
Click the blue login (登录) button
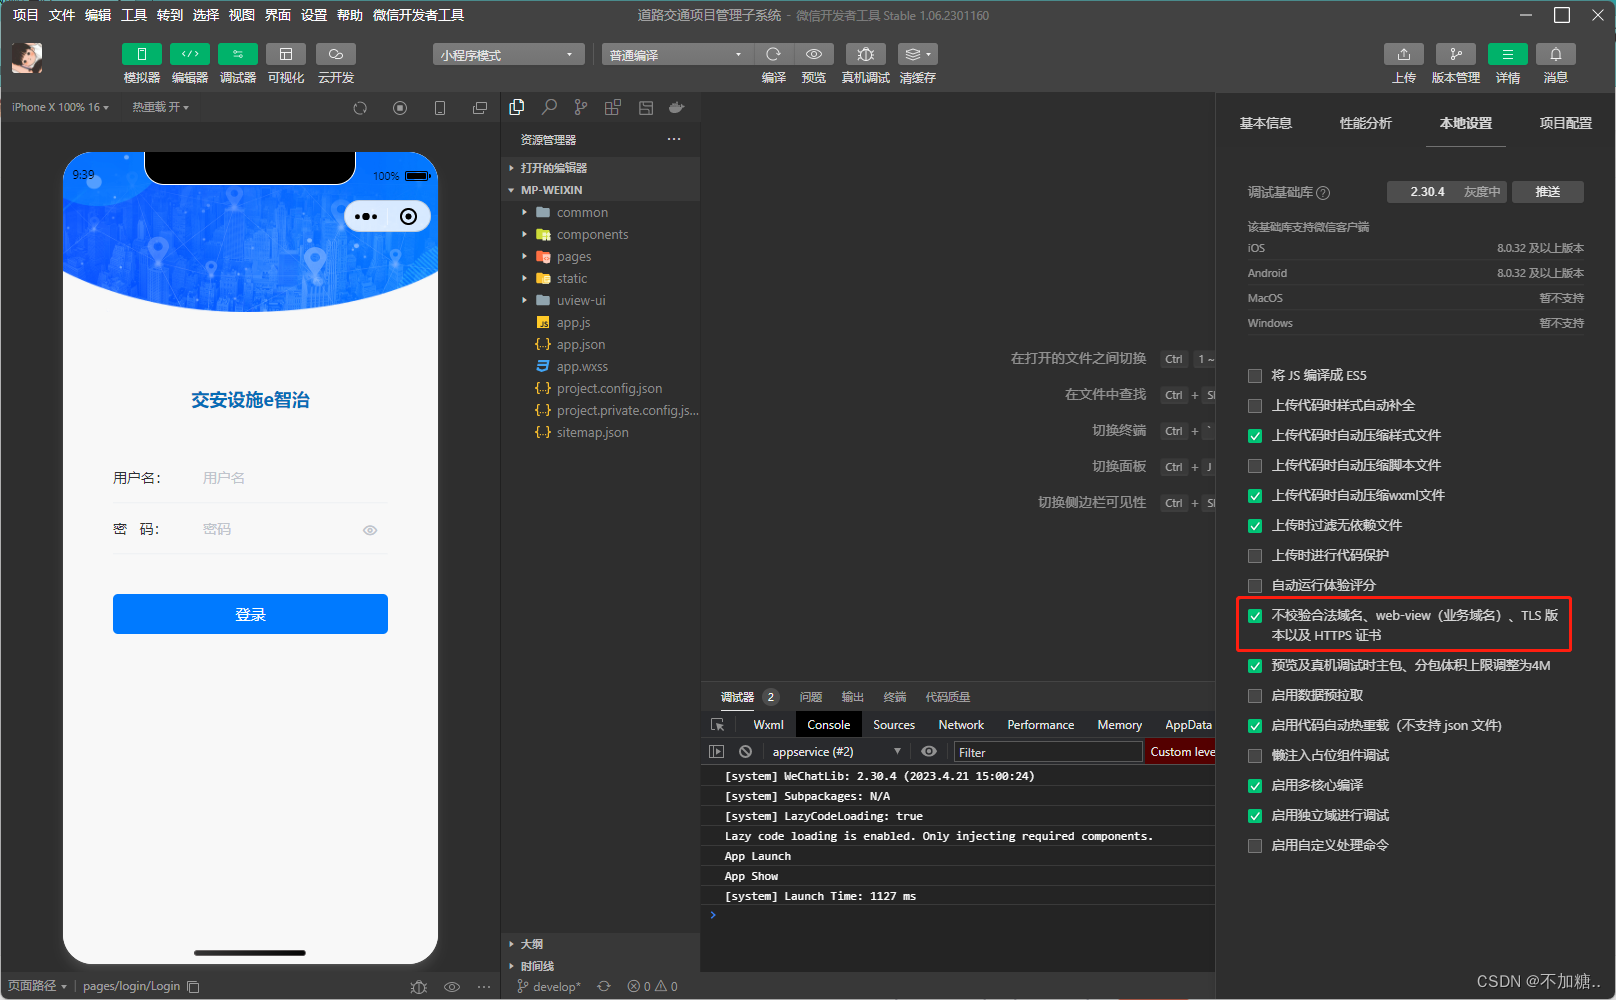(250, 614)
